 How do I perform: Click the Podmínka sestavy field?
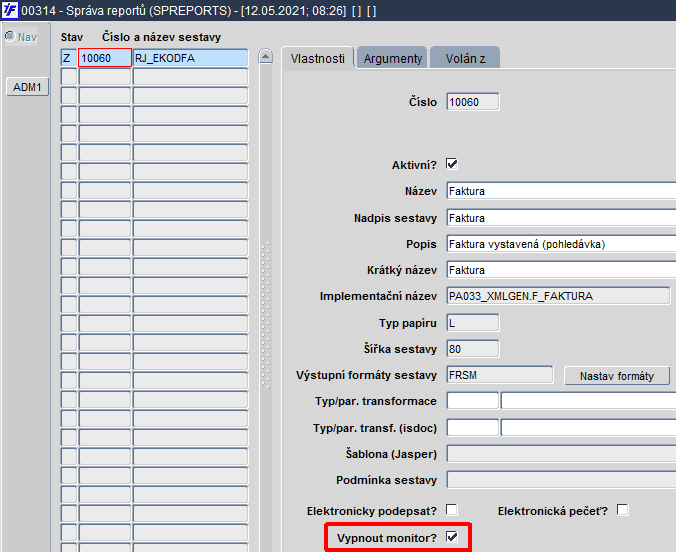[561, 480]
